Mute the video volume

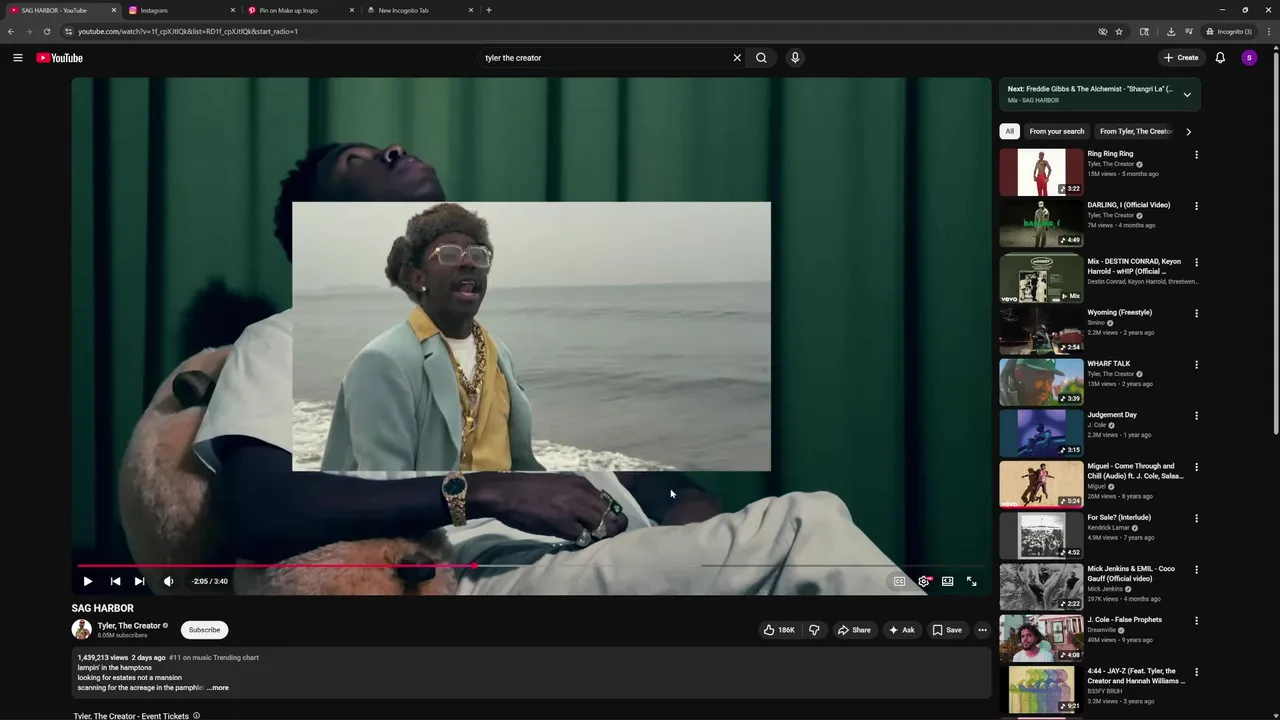(168, 581)
